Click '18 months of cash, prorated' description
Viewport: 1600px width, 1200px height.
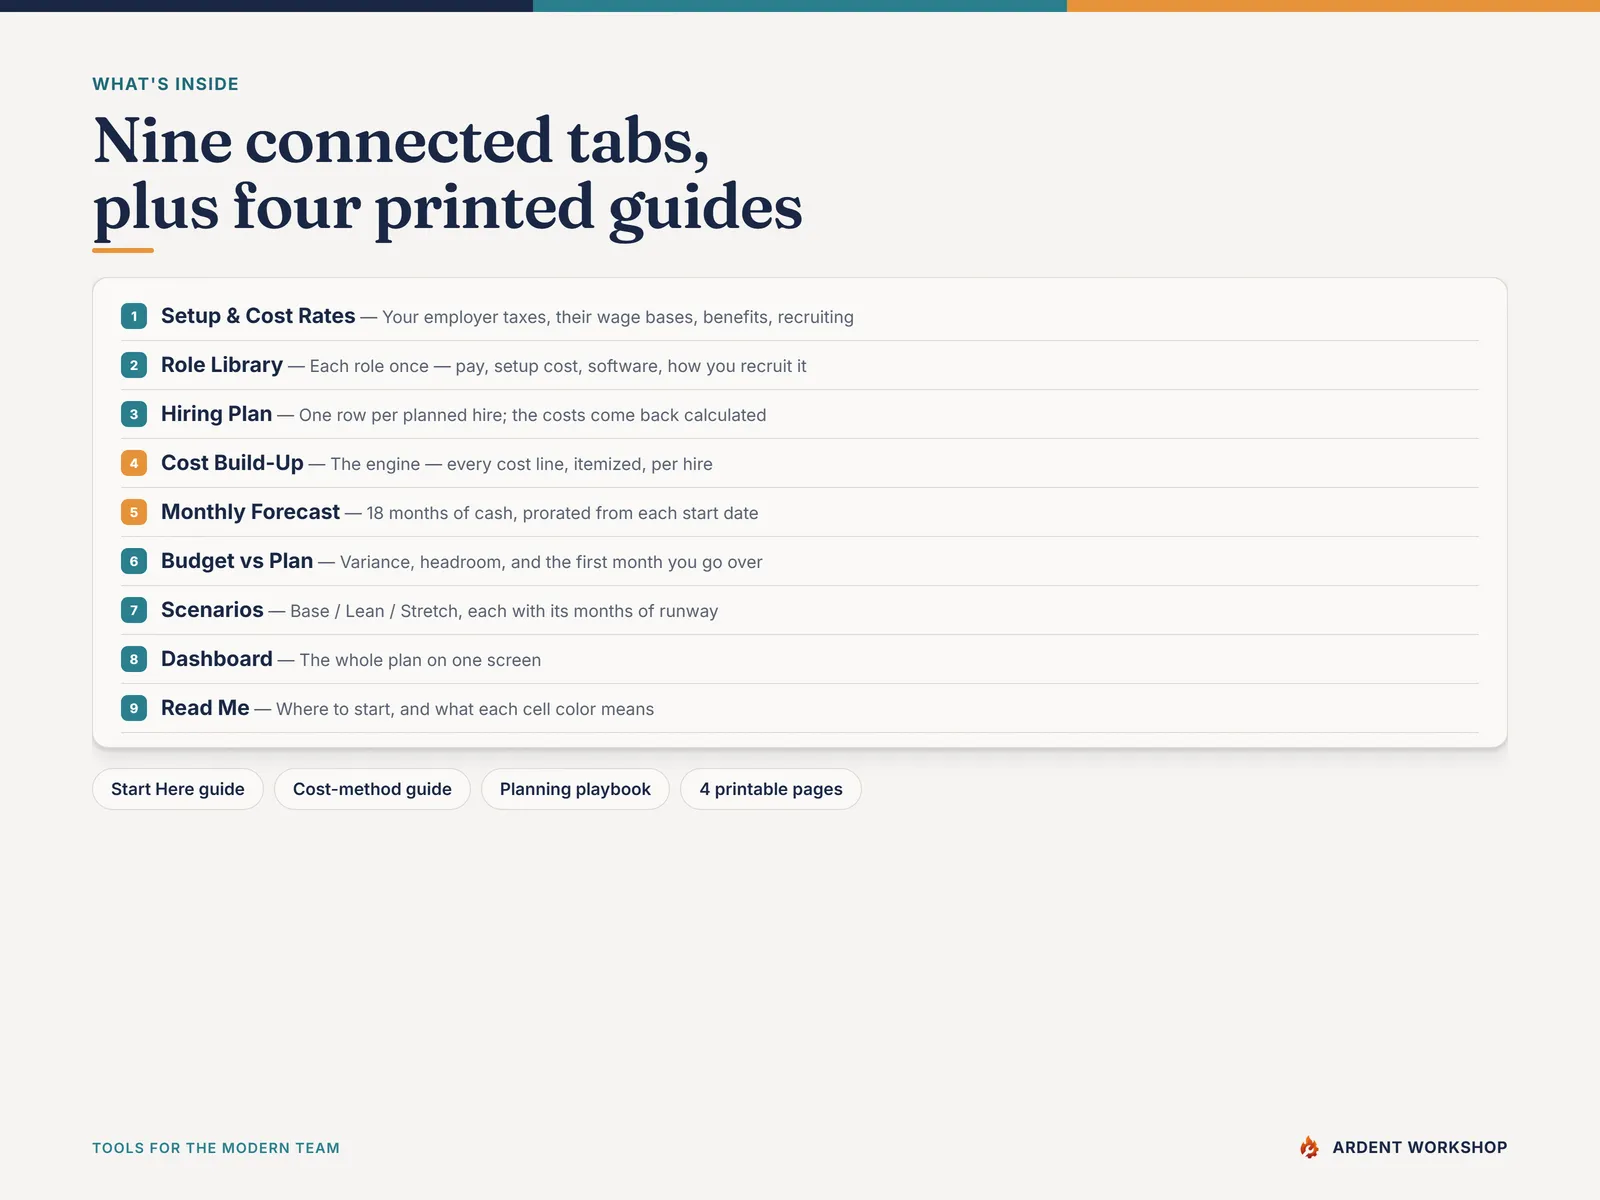click(562, 513)
